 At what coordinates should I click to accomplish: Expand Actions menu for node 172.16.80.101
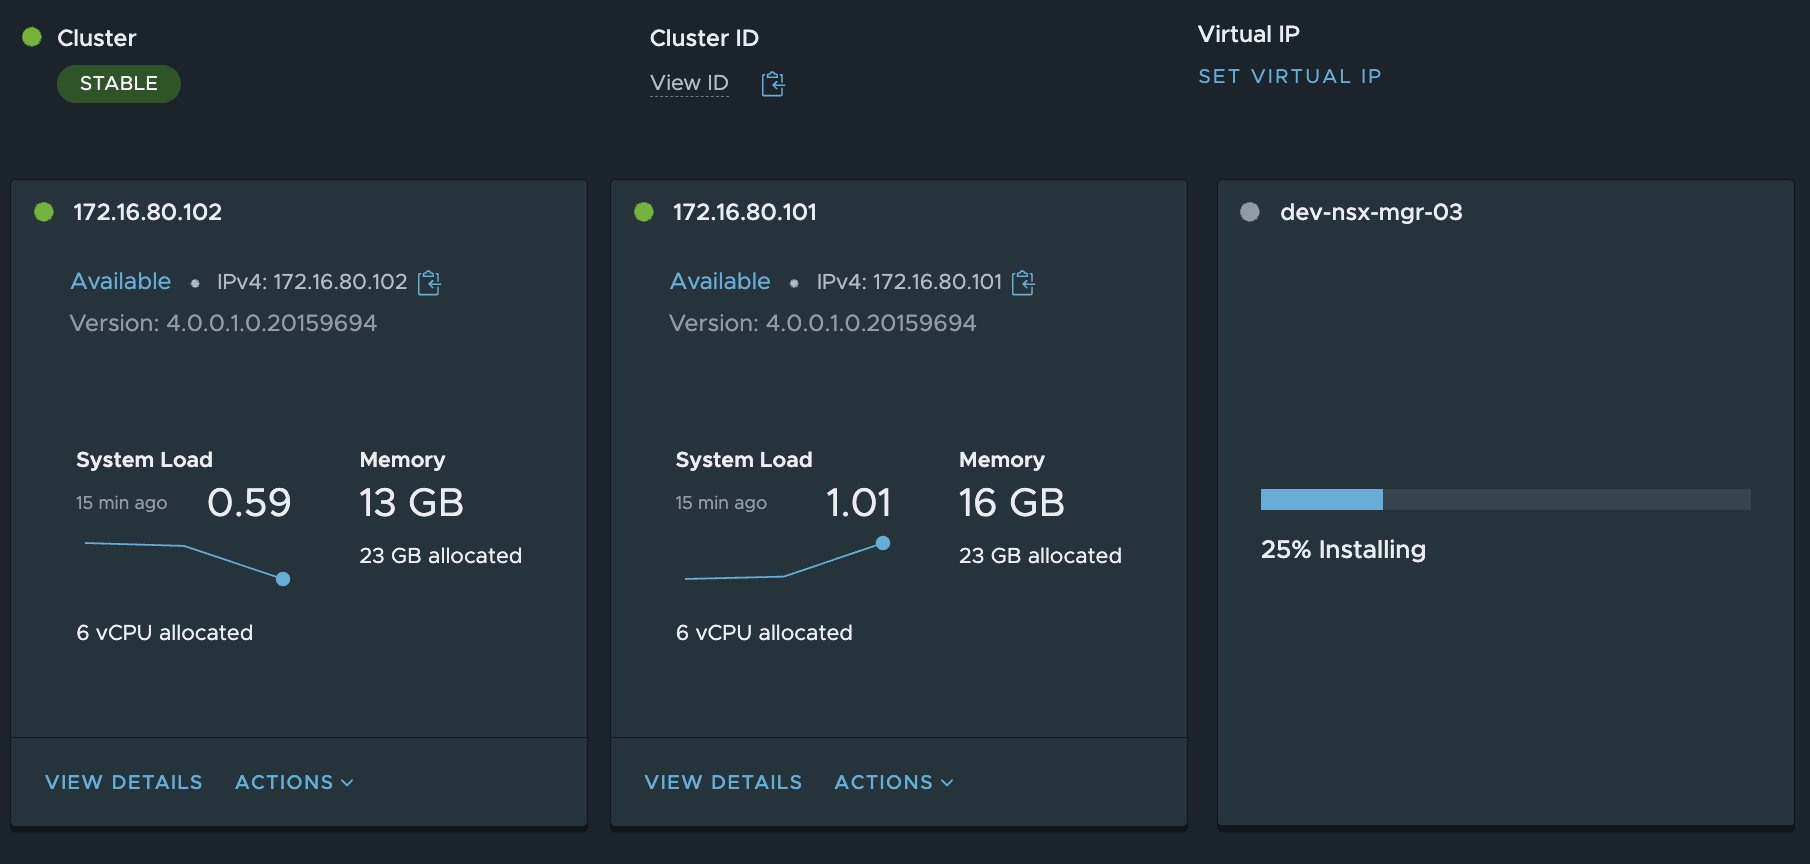pyautogui.click(x=894, y=782)
